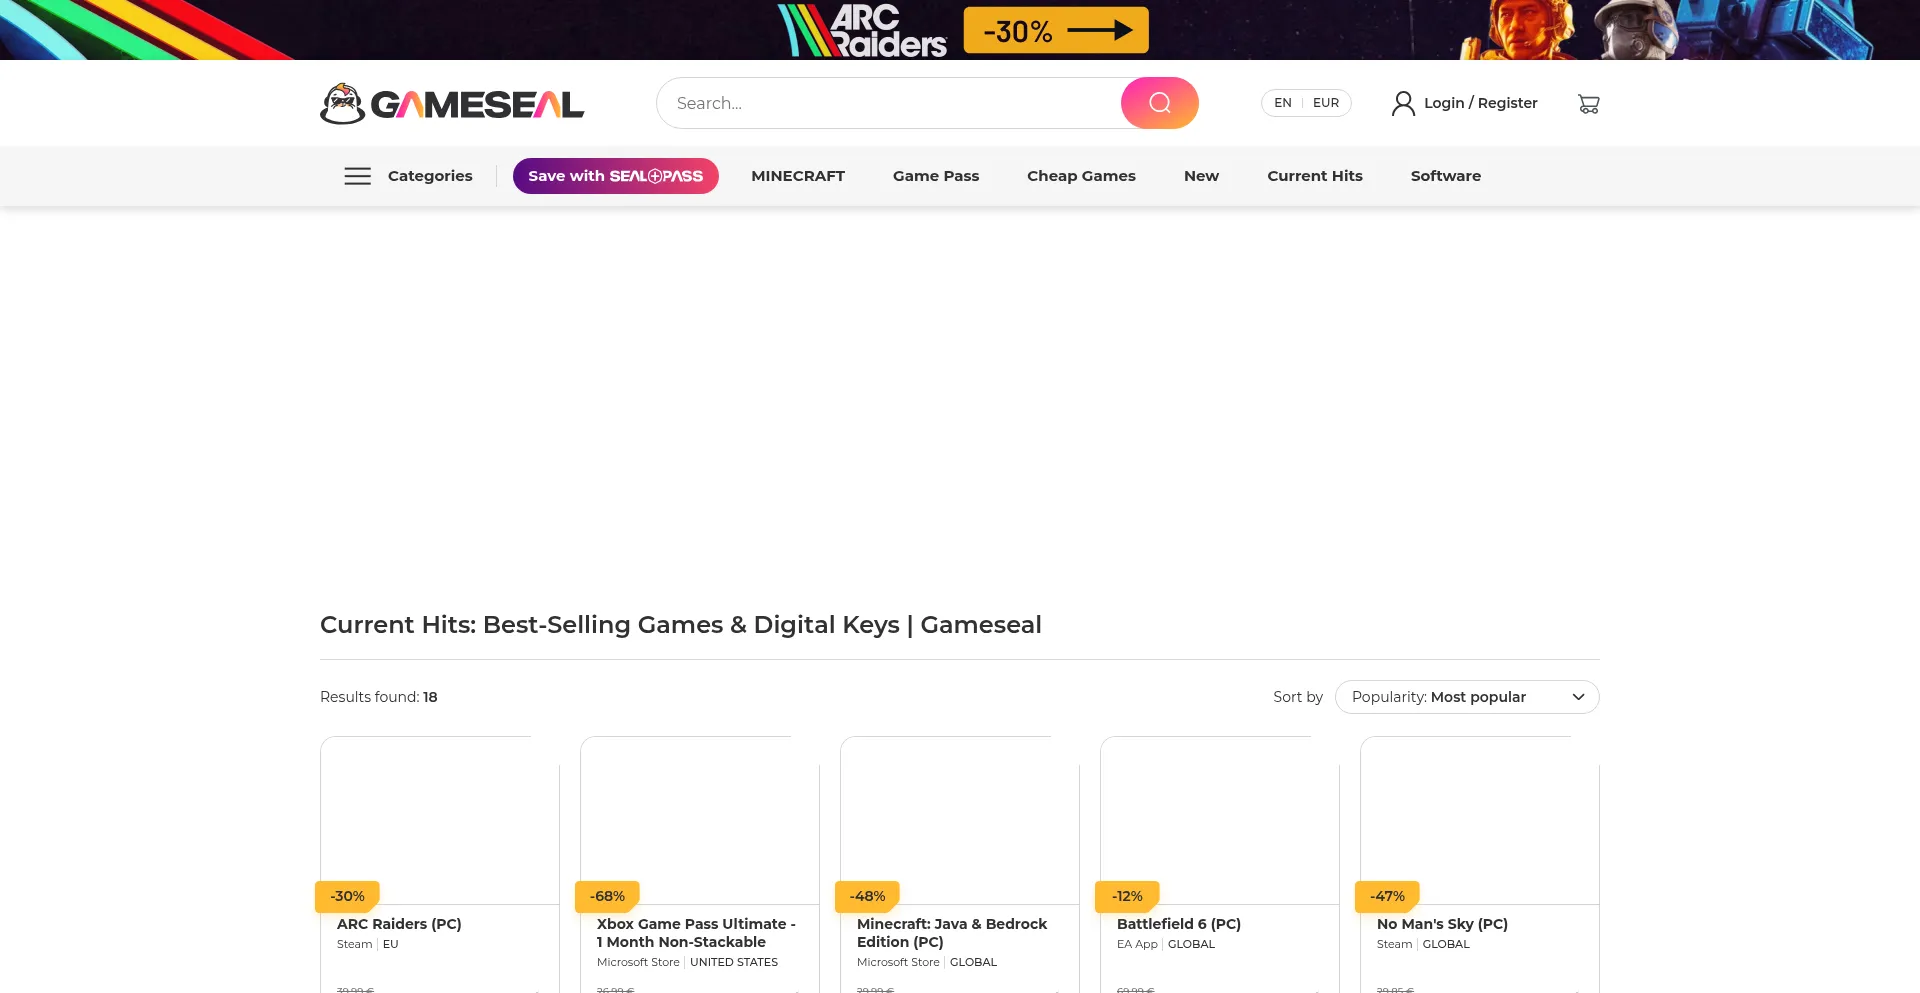Expand the Sort by popularity dropdown
Image resolution: width=1920 pixels, height=993 pixels.
(1465, 697)
